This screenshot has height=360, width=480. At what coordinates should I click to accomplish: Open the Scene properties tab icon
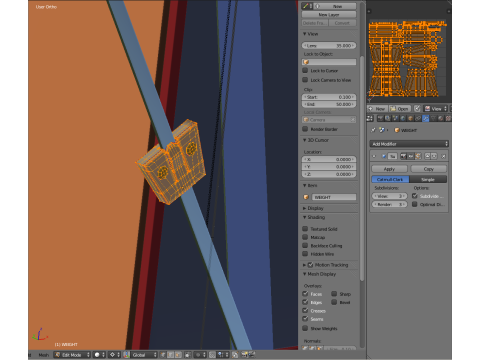point(395,118)
